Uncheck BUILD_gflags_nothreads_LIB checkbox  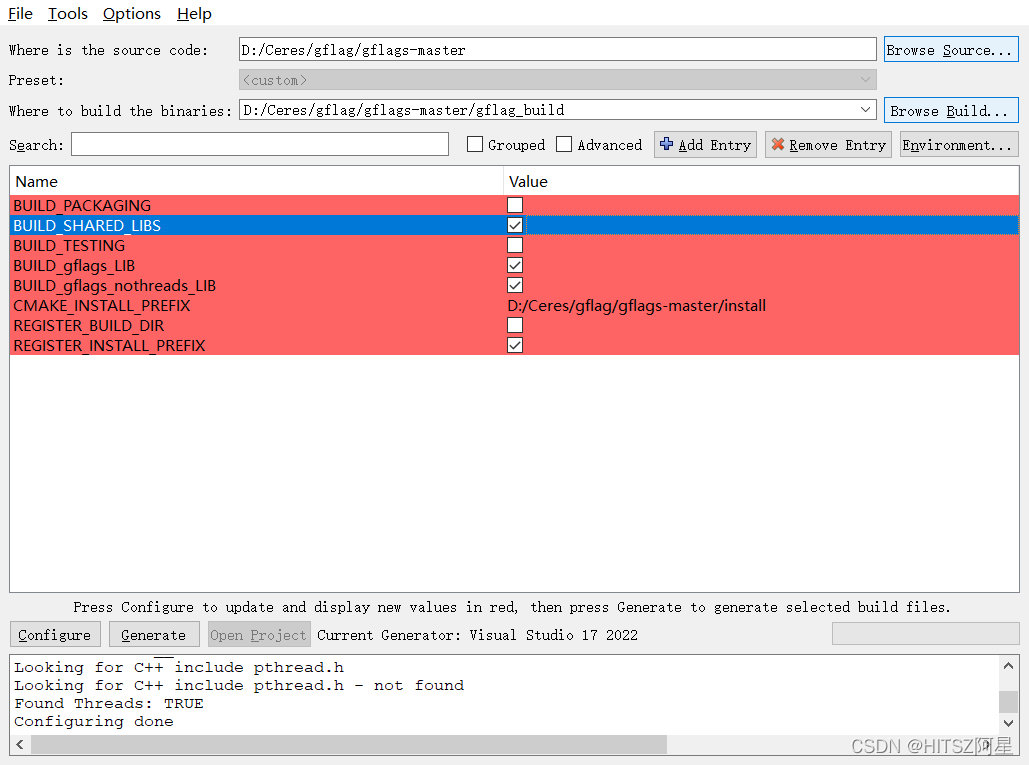coord(515,285)
